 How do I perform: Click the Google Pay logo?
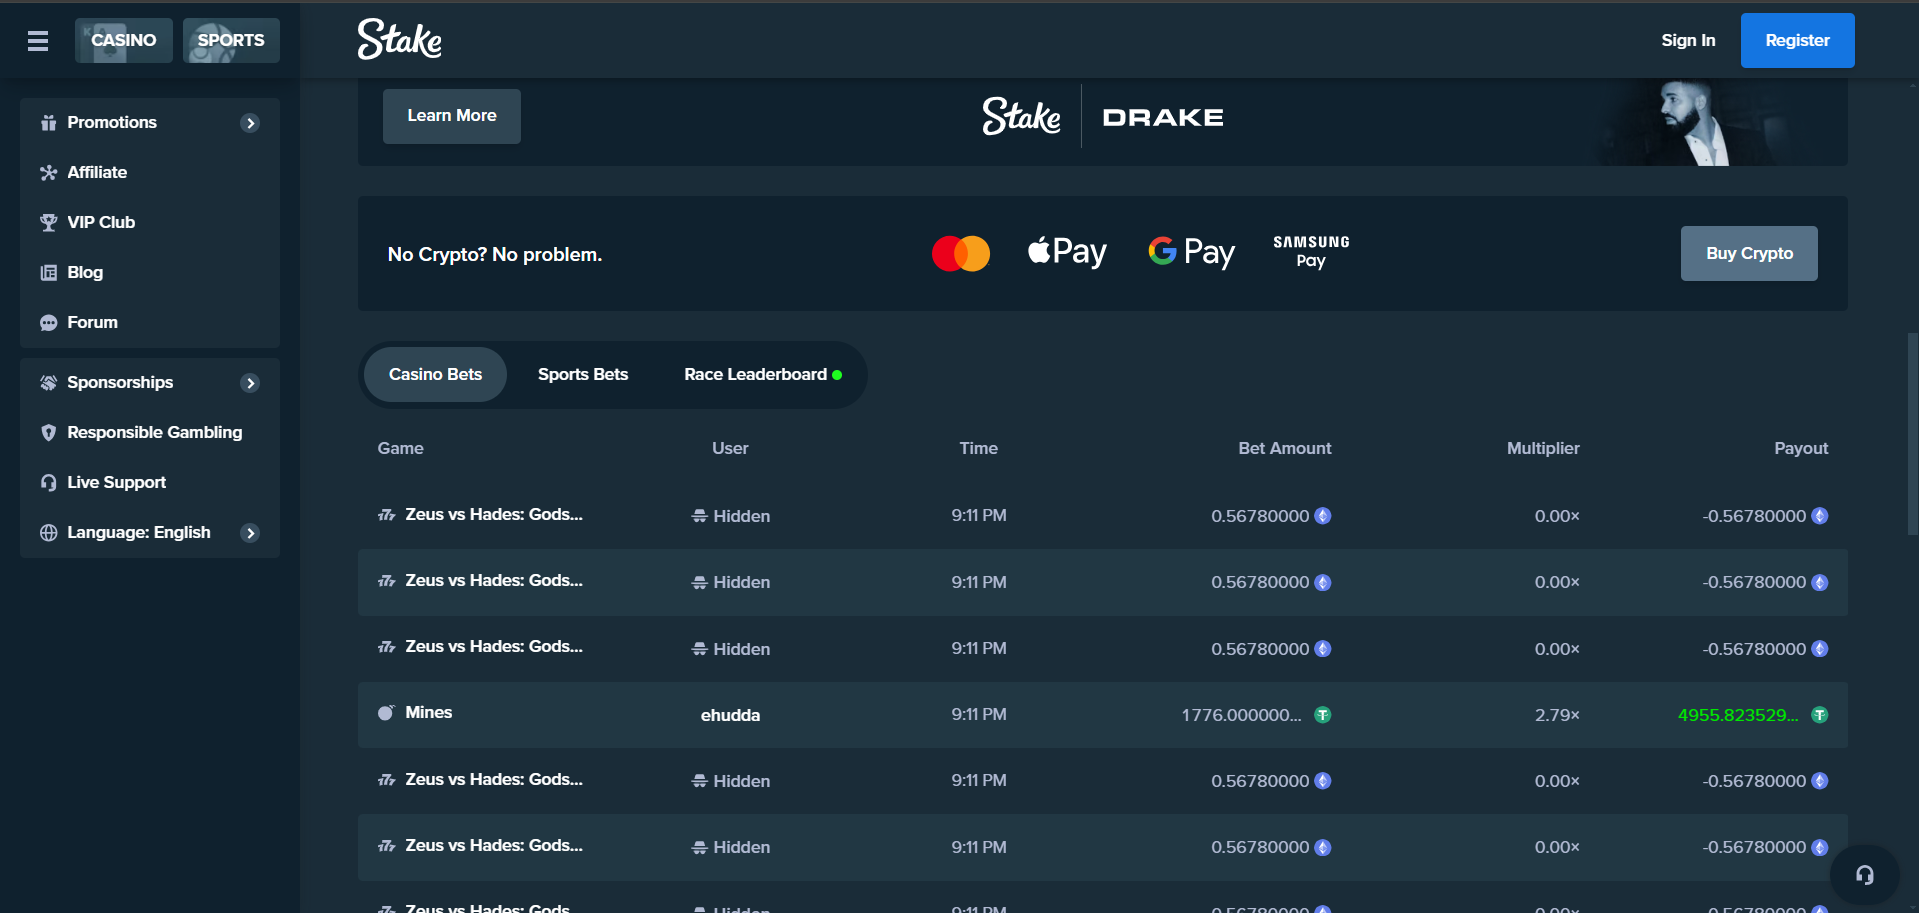coord(1191,252)
